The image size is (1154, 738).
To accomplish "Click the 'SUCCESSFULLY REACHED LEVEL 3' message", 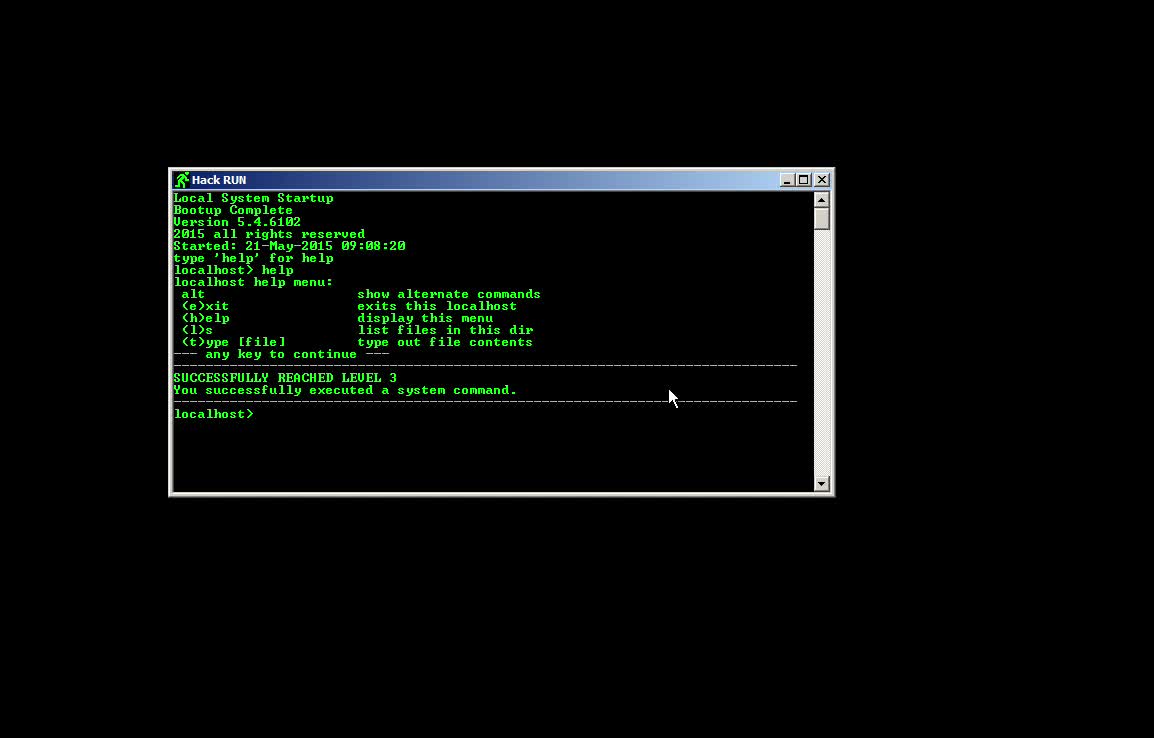I will pos(285,378).
